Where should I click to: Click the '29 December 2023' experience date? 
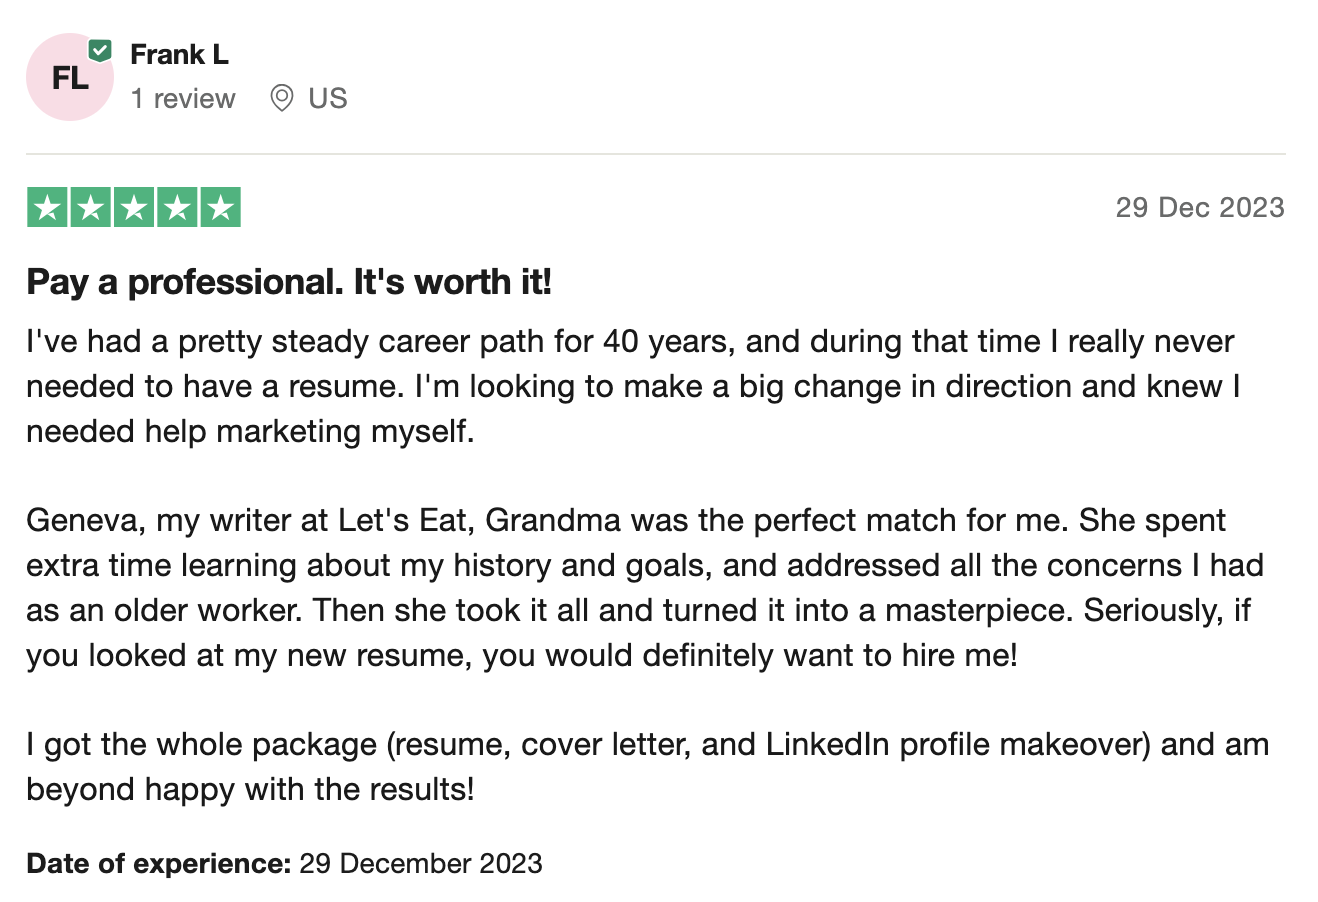click(x=421, y=863)
